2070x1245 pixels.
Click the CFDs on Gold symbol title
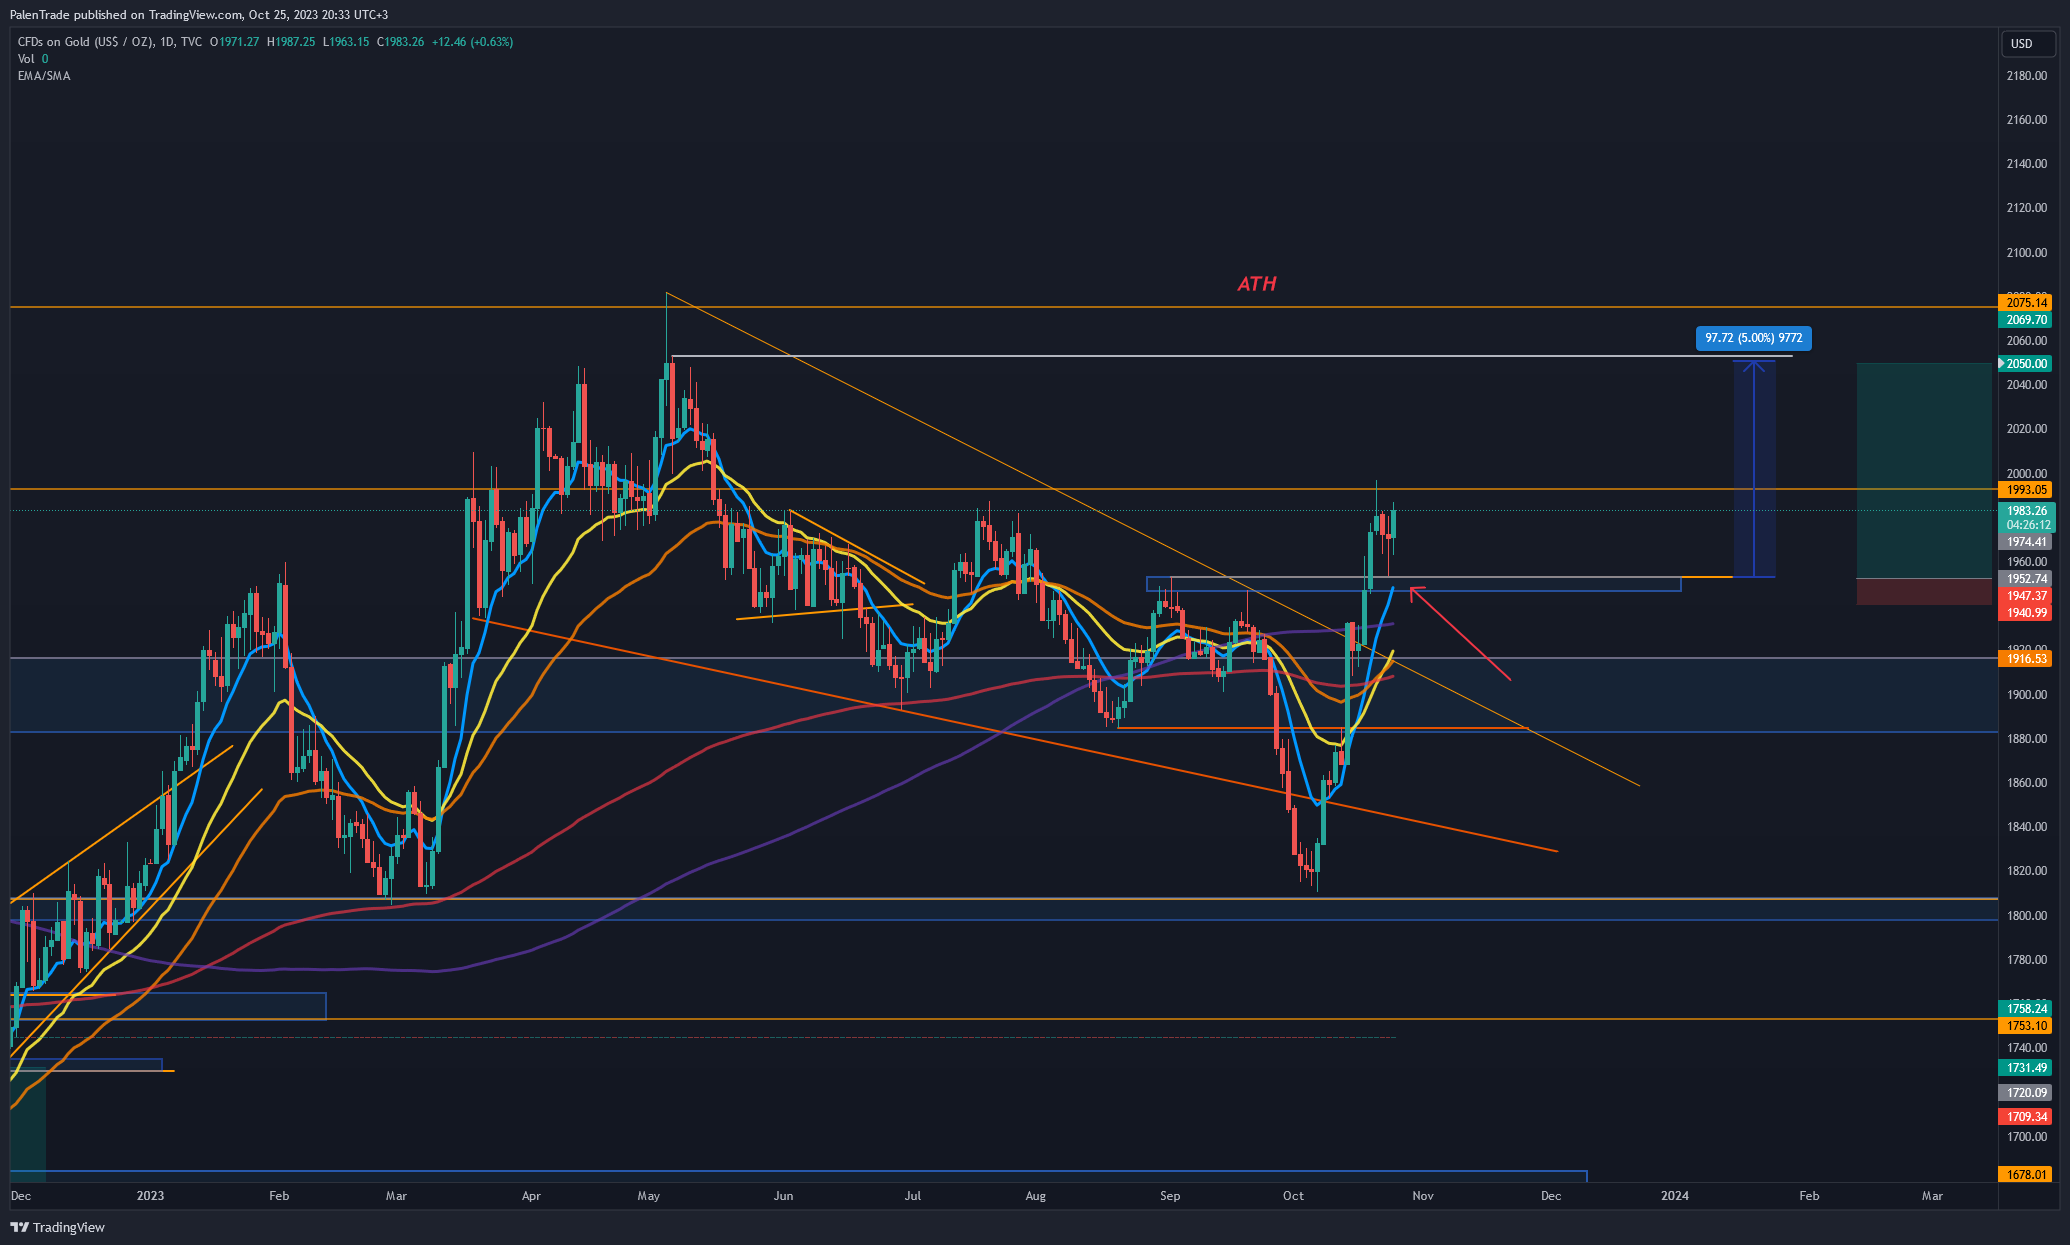[110, 42]
